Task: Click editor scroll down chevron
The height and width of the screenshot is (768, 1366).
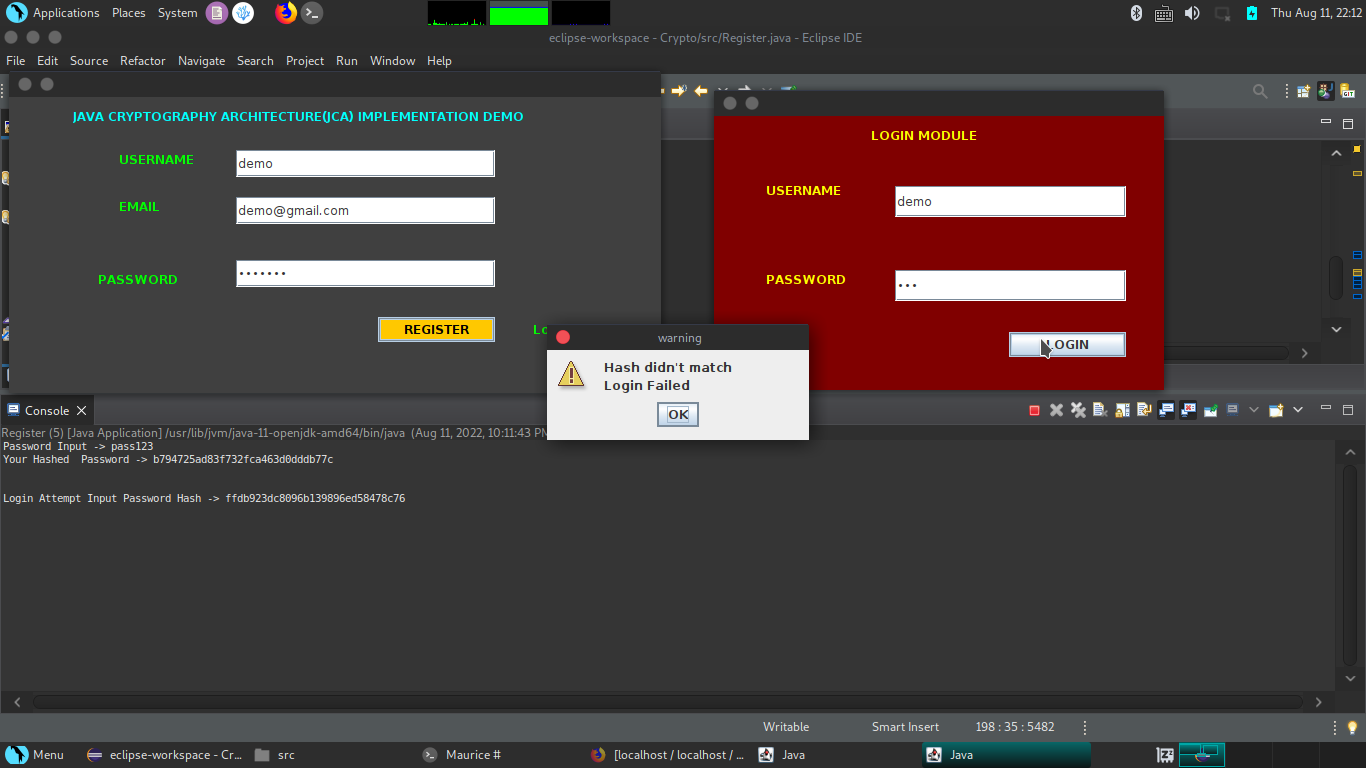Action: click(x=1336, y=328)
